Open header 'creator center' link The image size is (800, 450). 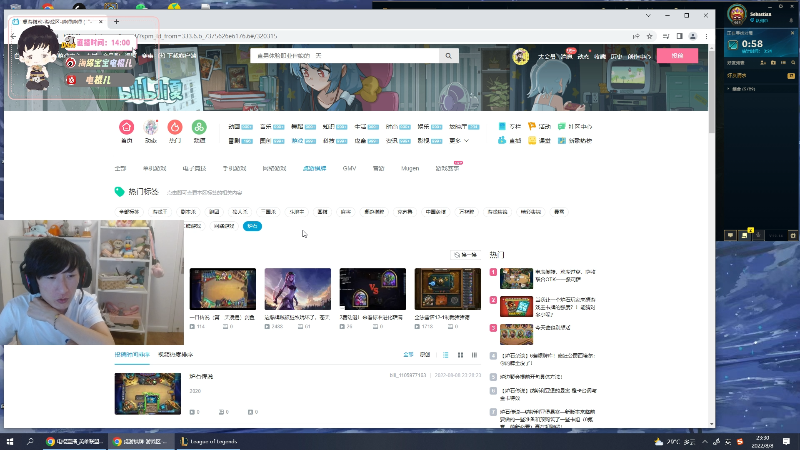(x=639, y=56)
